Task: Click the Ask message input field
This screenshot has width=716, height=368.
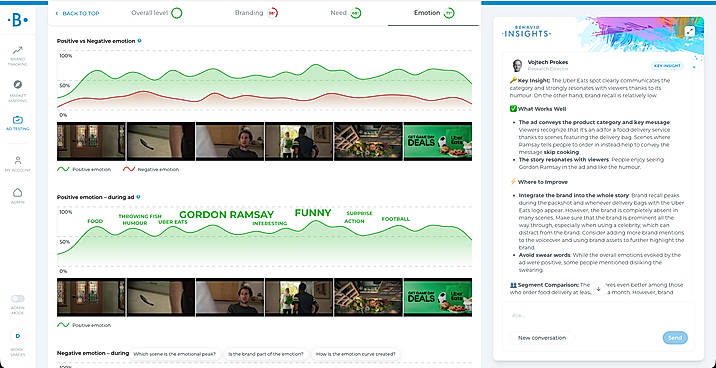Action: coord(598,315)
